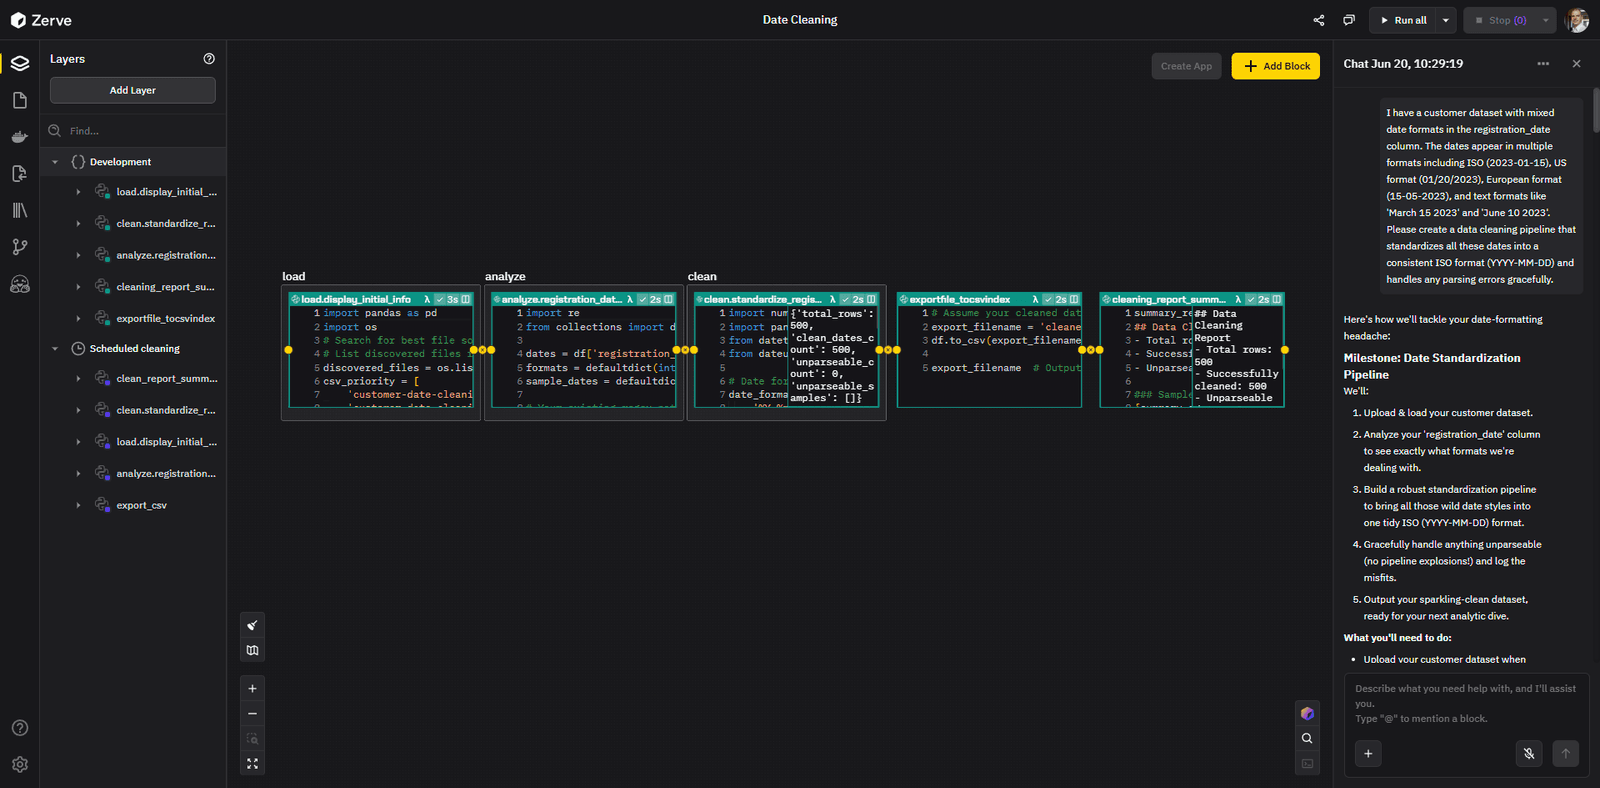Viewport: 1600px width, 788px height.
Task: Open the colorful cube assistant icon
Action: 1307,714
